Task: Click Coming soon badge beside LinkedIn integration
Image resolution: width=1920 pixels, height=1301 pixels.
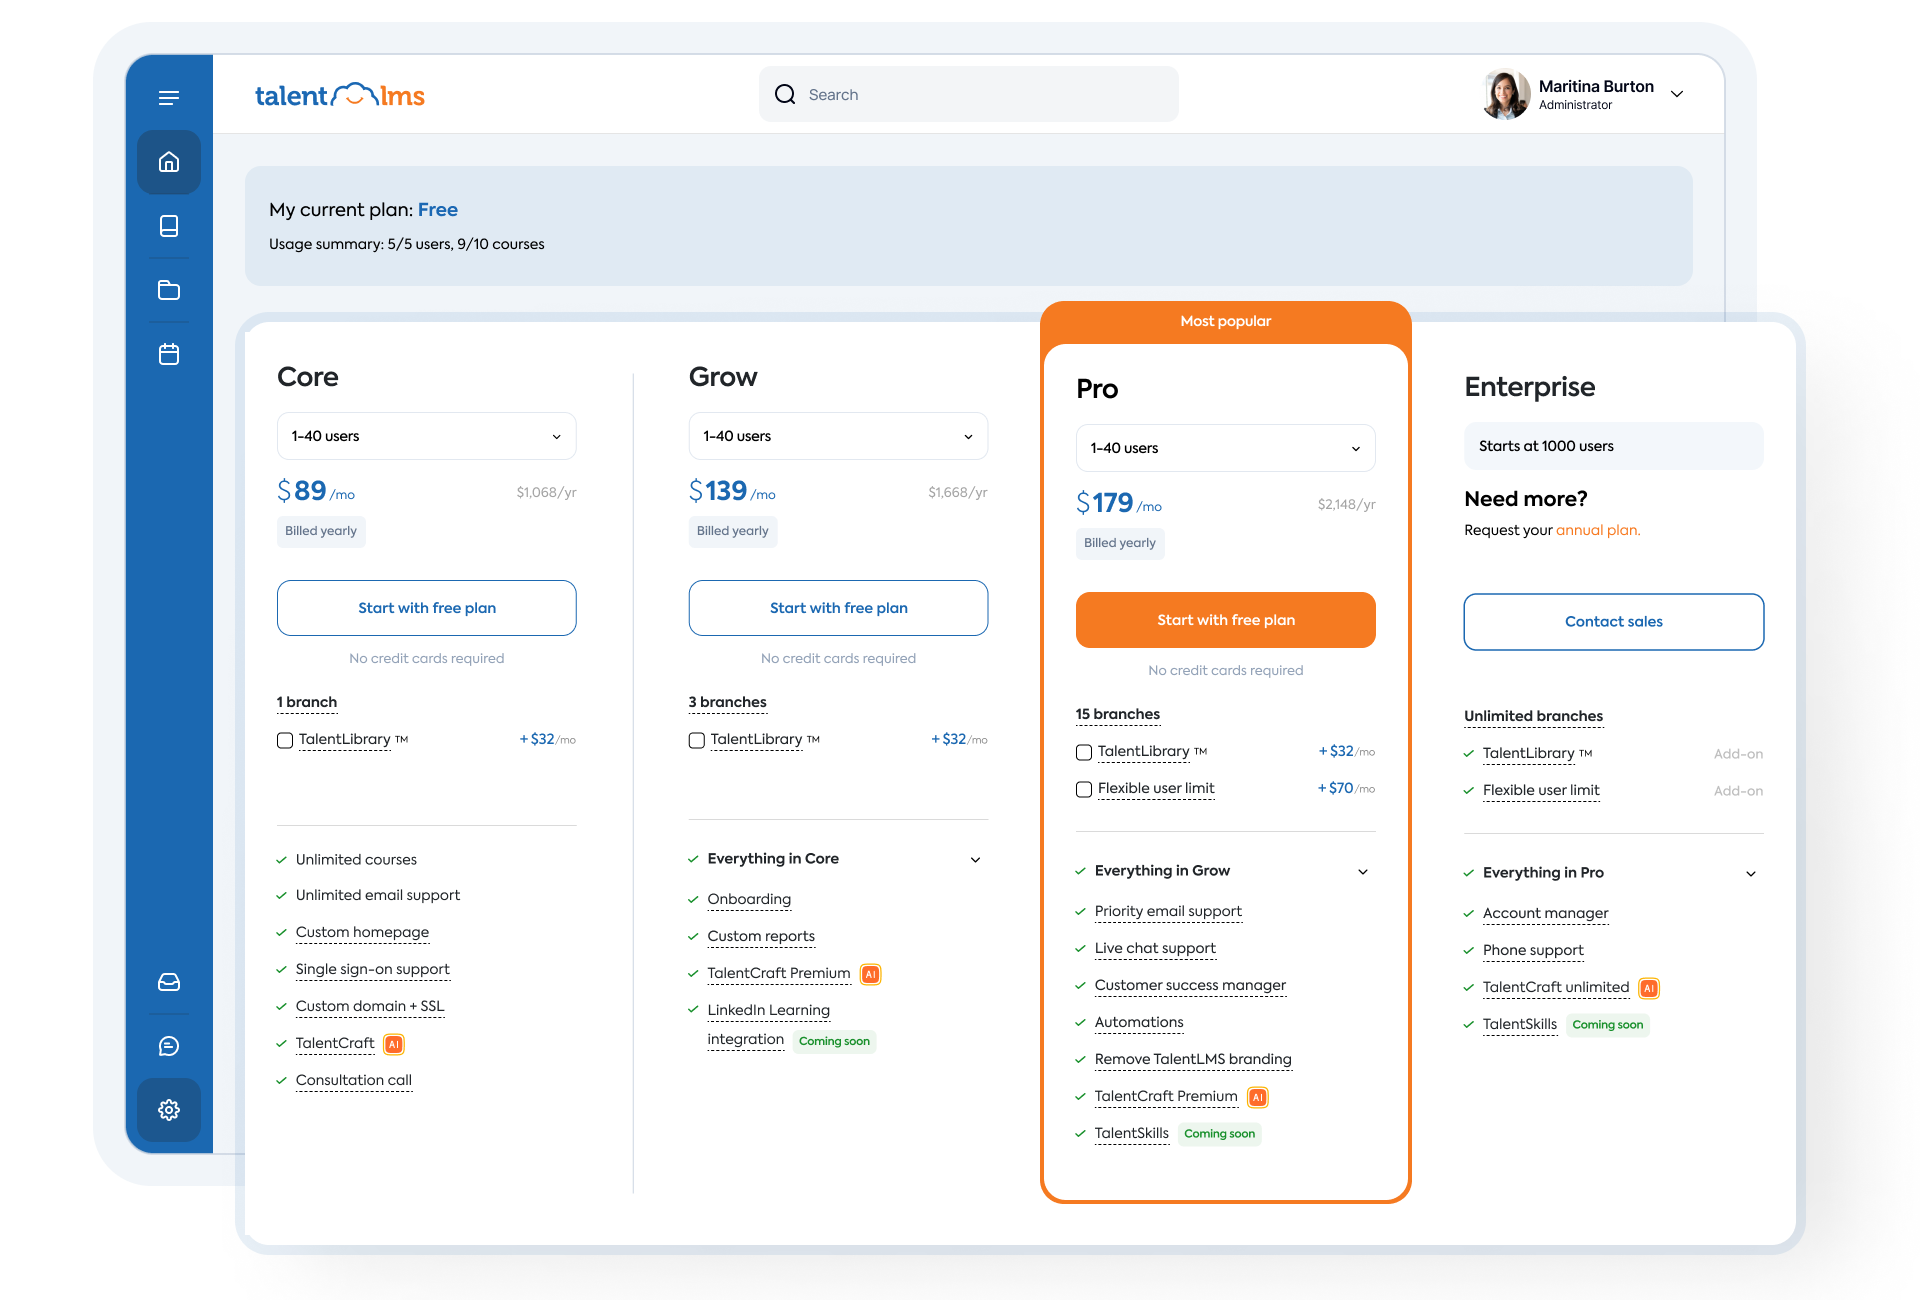Action: (x=834, y=1041)
